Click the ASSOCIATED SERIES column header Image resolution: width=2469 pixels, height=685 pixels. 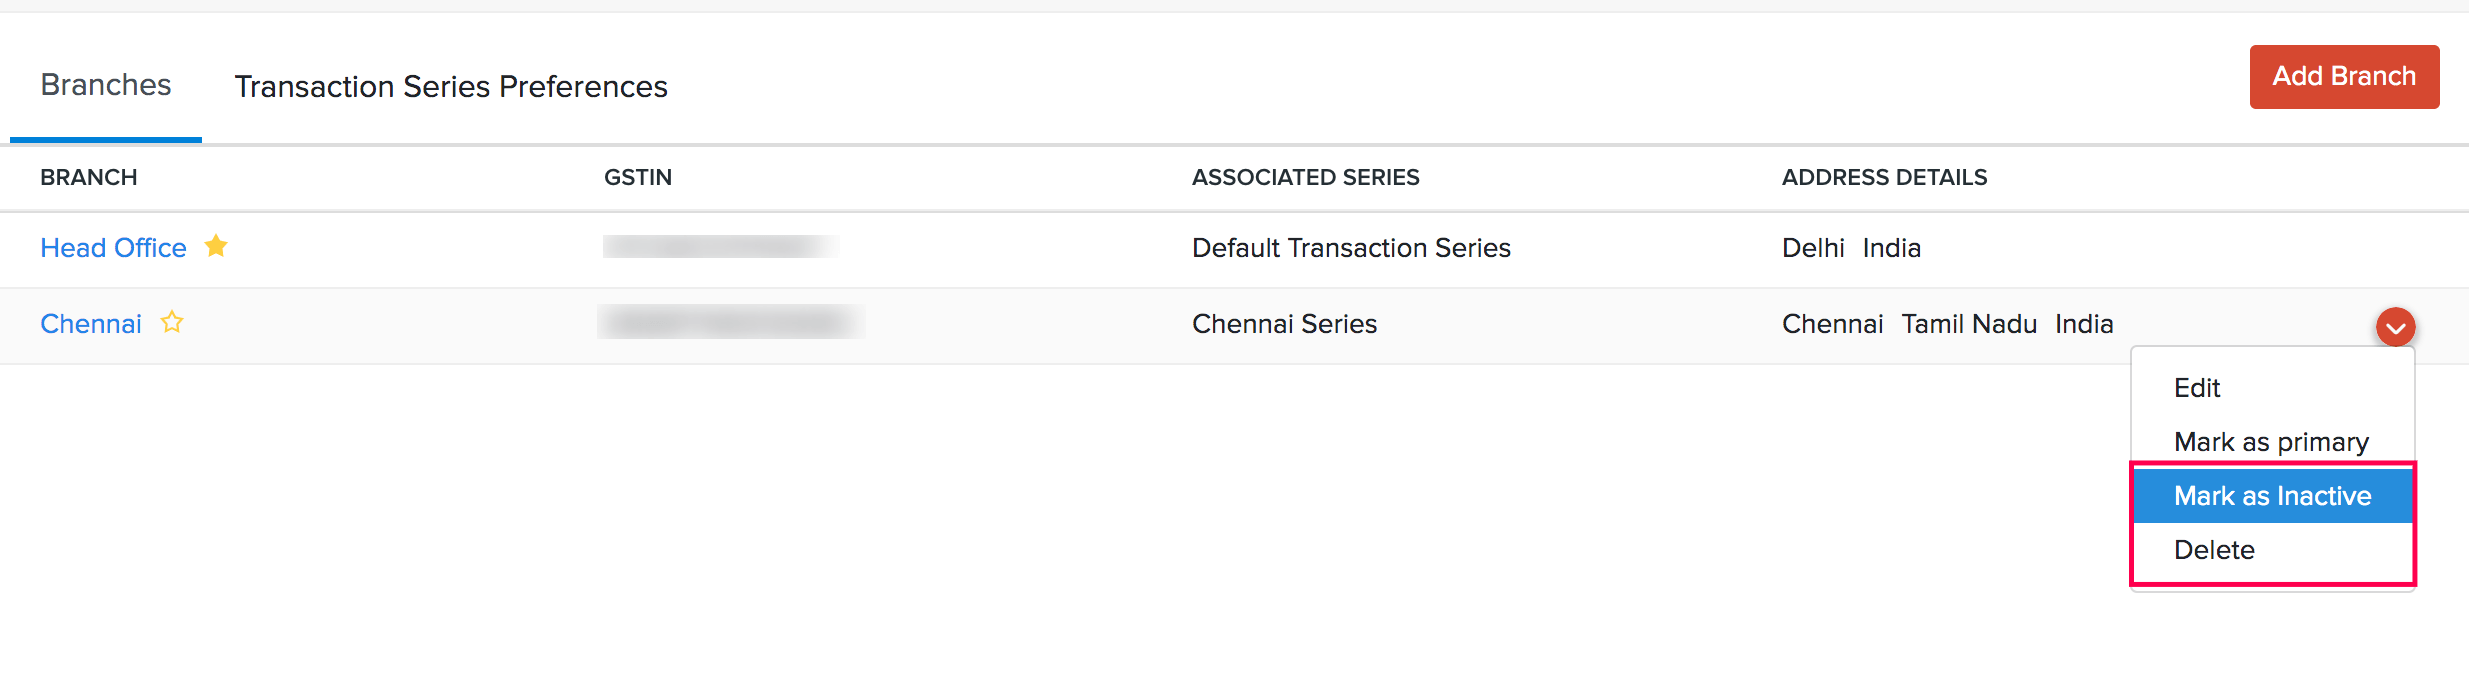click(1305, 177)
